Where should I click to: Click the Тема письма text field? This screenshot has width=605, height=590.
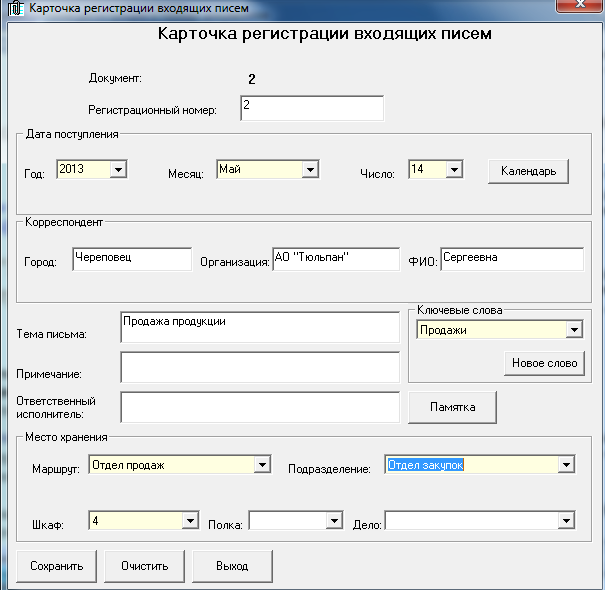point(260,327)
